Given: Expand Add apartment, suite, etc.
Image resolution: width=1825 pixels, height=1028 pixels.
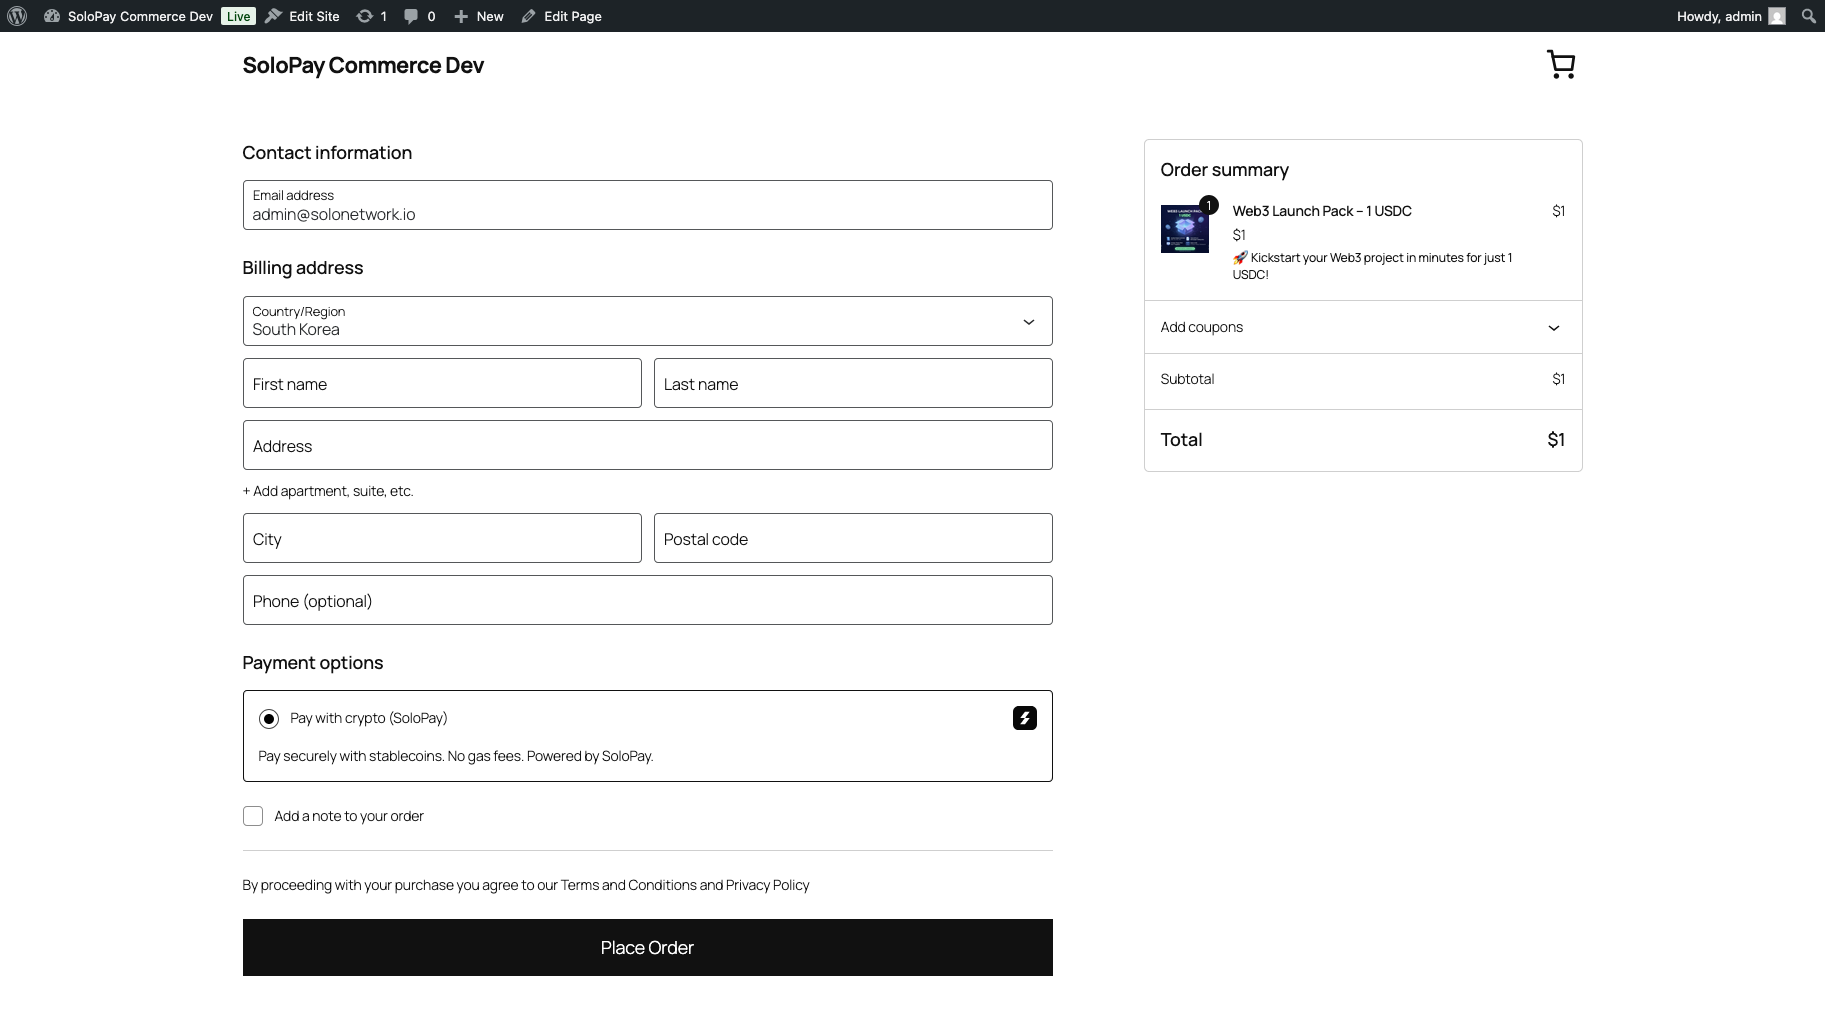Looking at the screenshot, I should point(328,491).
